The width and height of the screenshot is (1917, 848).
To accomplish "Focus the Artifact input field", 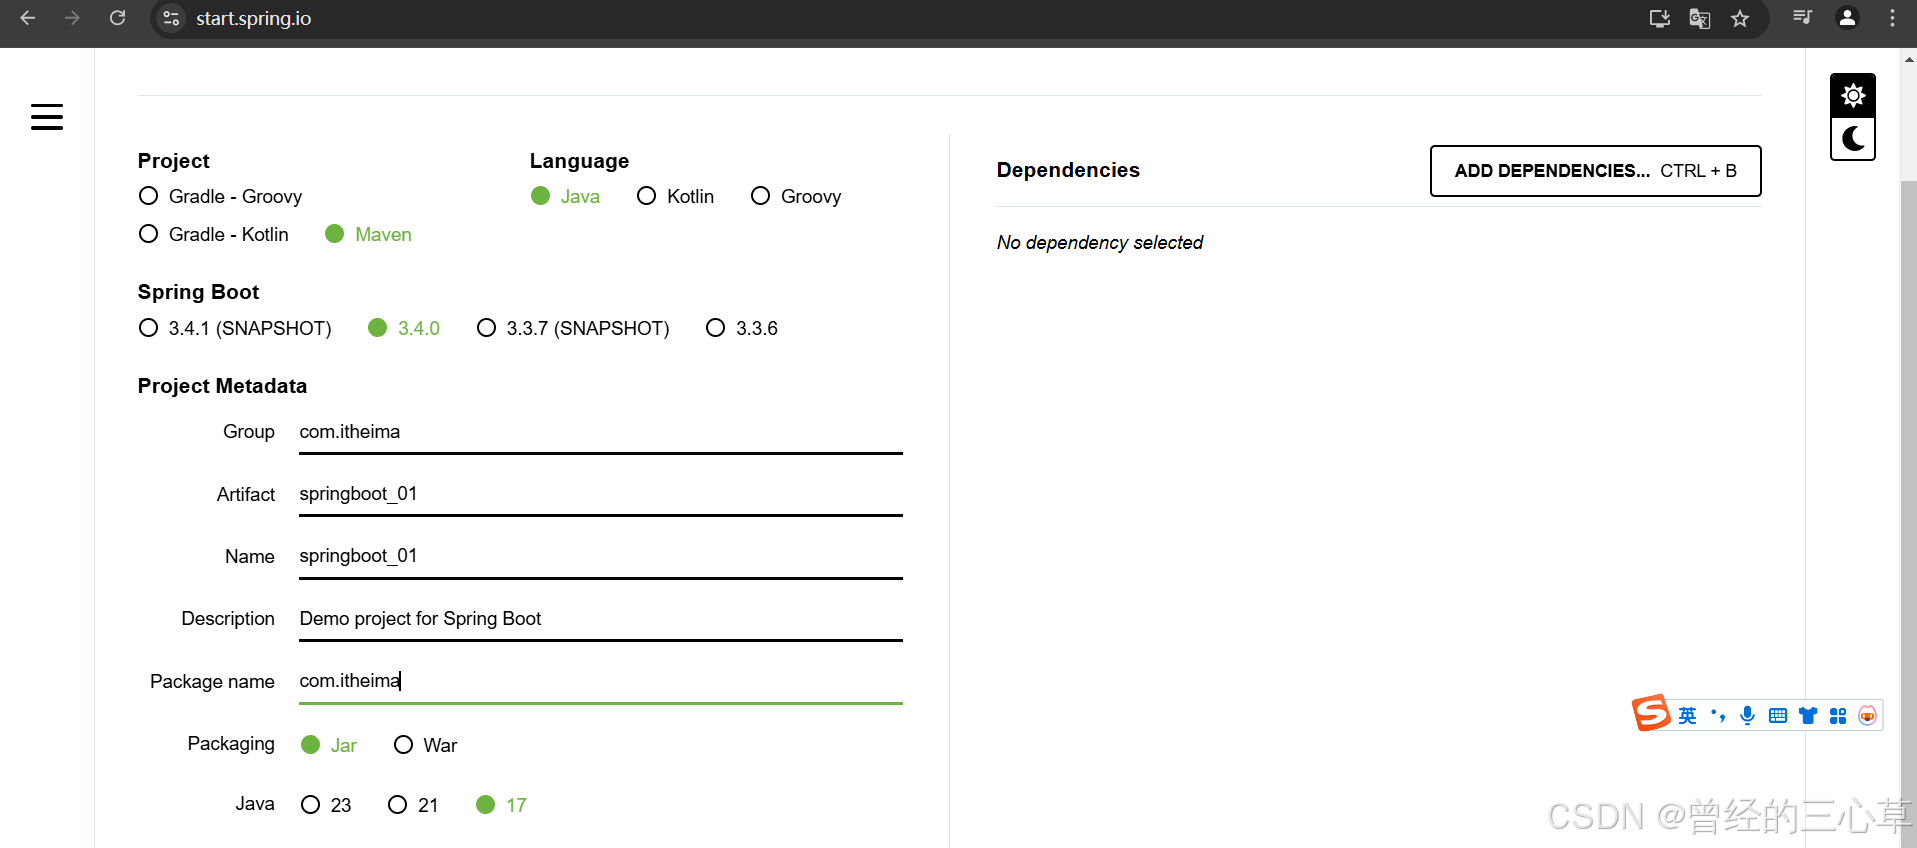I will (x=600, y=494).
